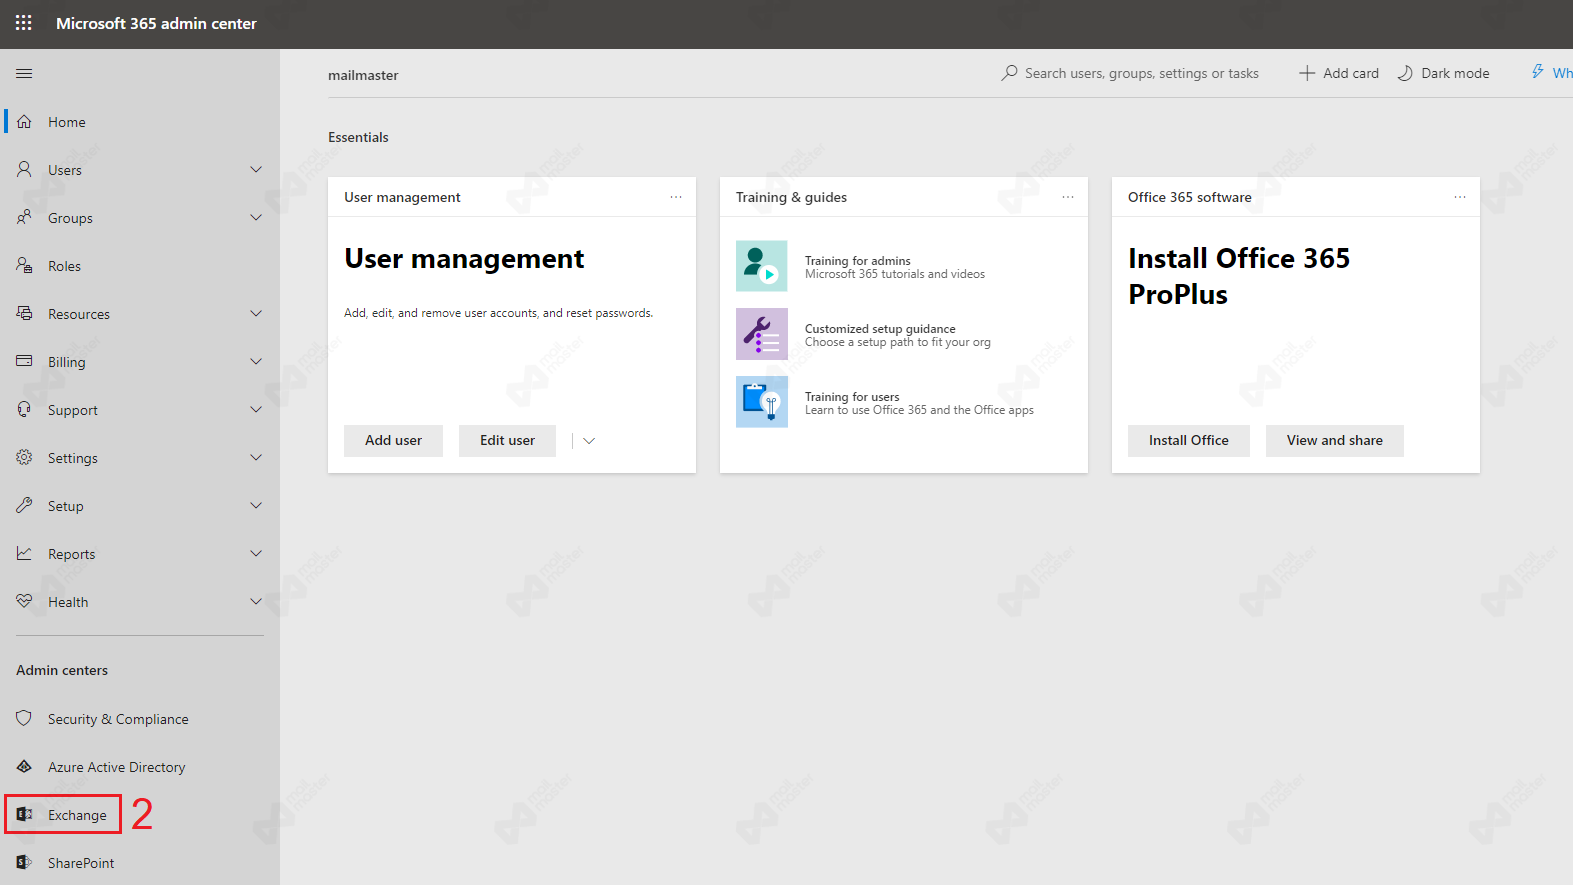The width and height of the screenshot is (1573, 885).
Task: Click the Setup wrench icon
Action: point(24,505)
